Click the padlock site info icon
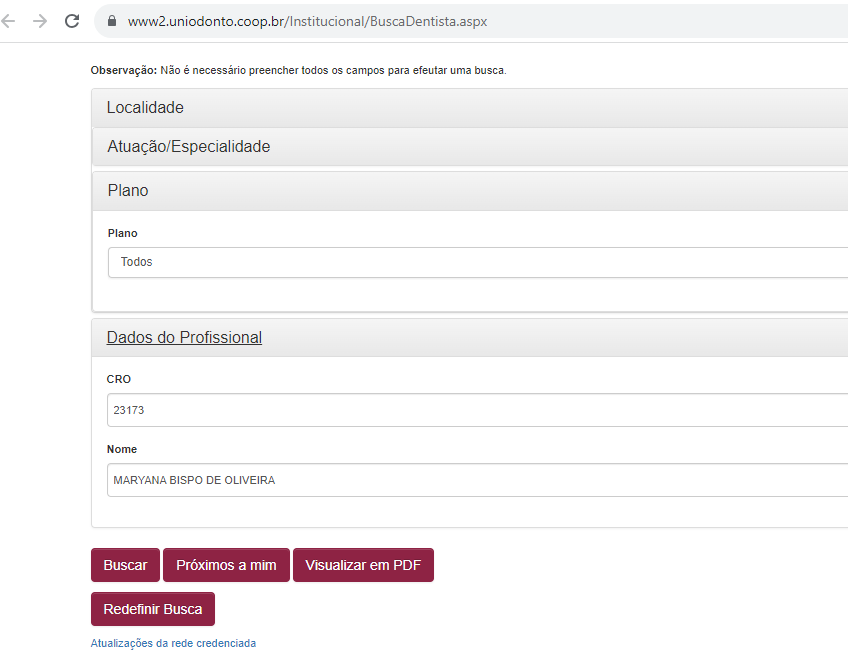The image size is (848, 663). click(112, 21)
